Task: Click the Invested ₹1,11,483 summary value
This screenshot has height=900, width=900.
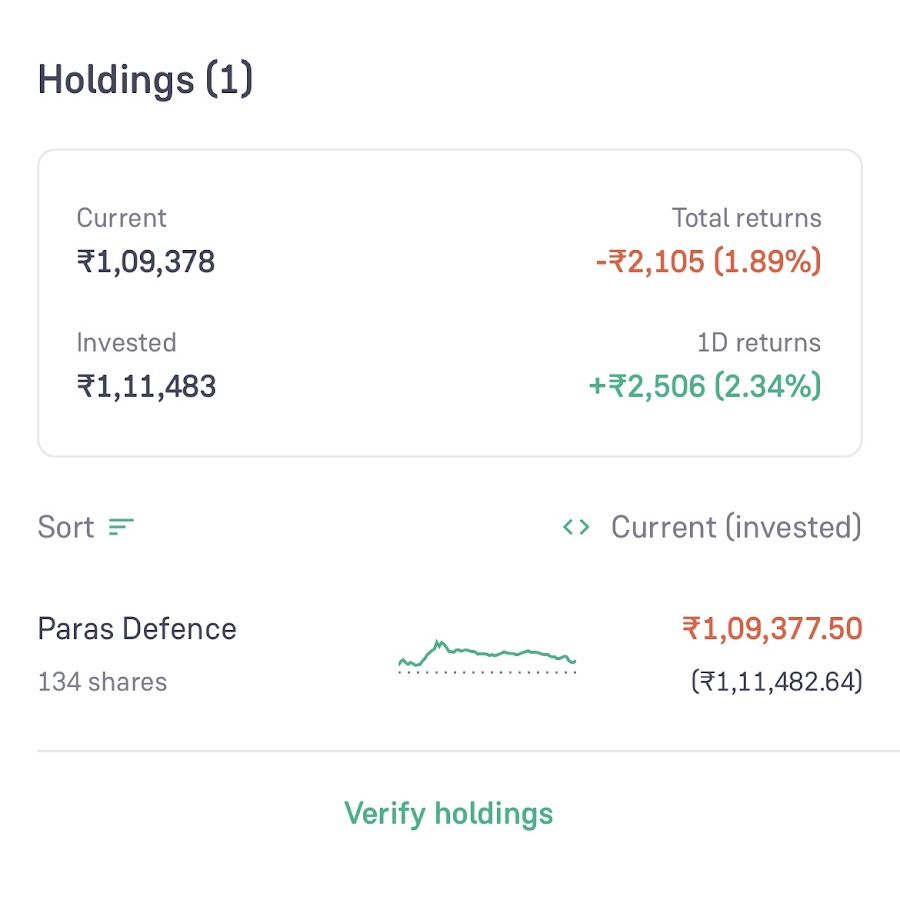Action: 146,386
